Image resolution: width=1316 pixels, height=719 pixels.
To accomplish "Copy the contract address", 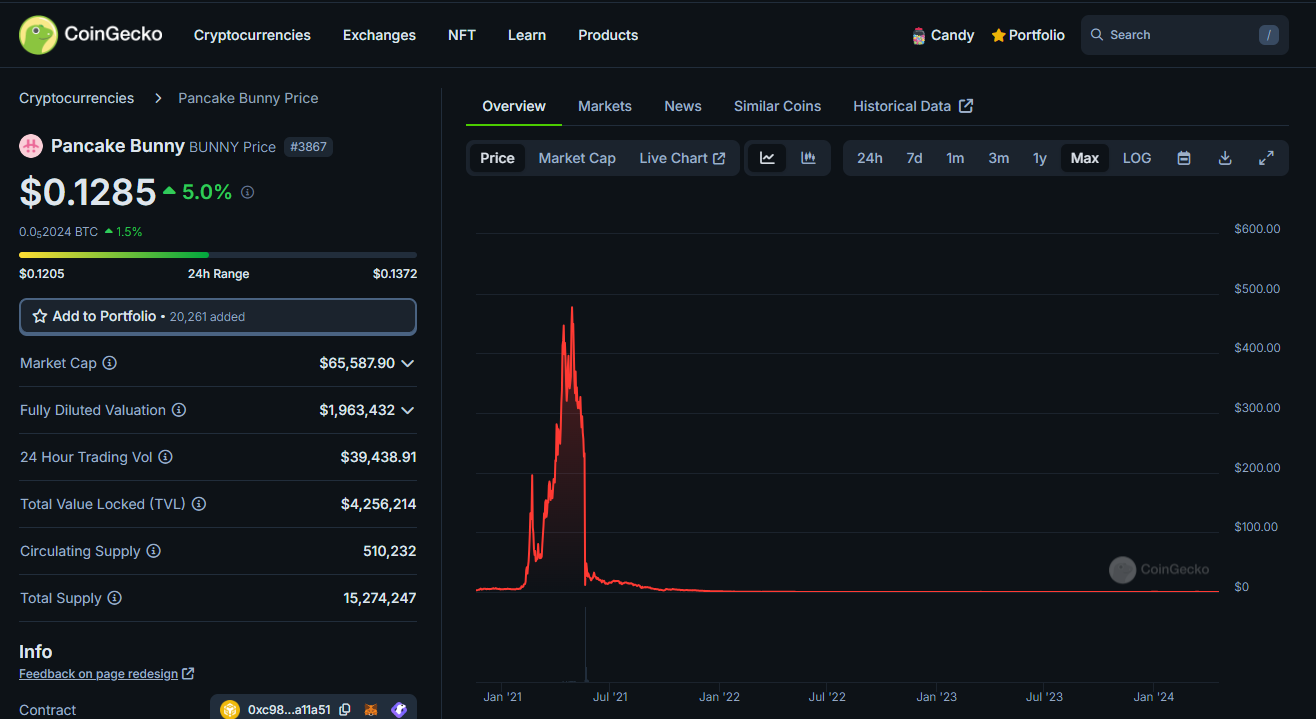I will click(x=345, y=710).
